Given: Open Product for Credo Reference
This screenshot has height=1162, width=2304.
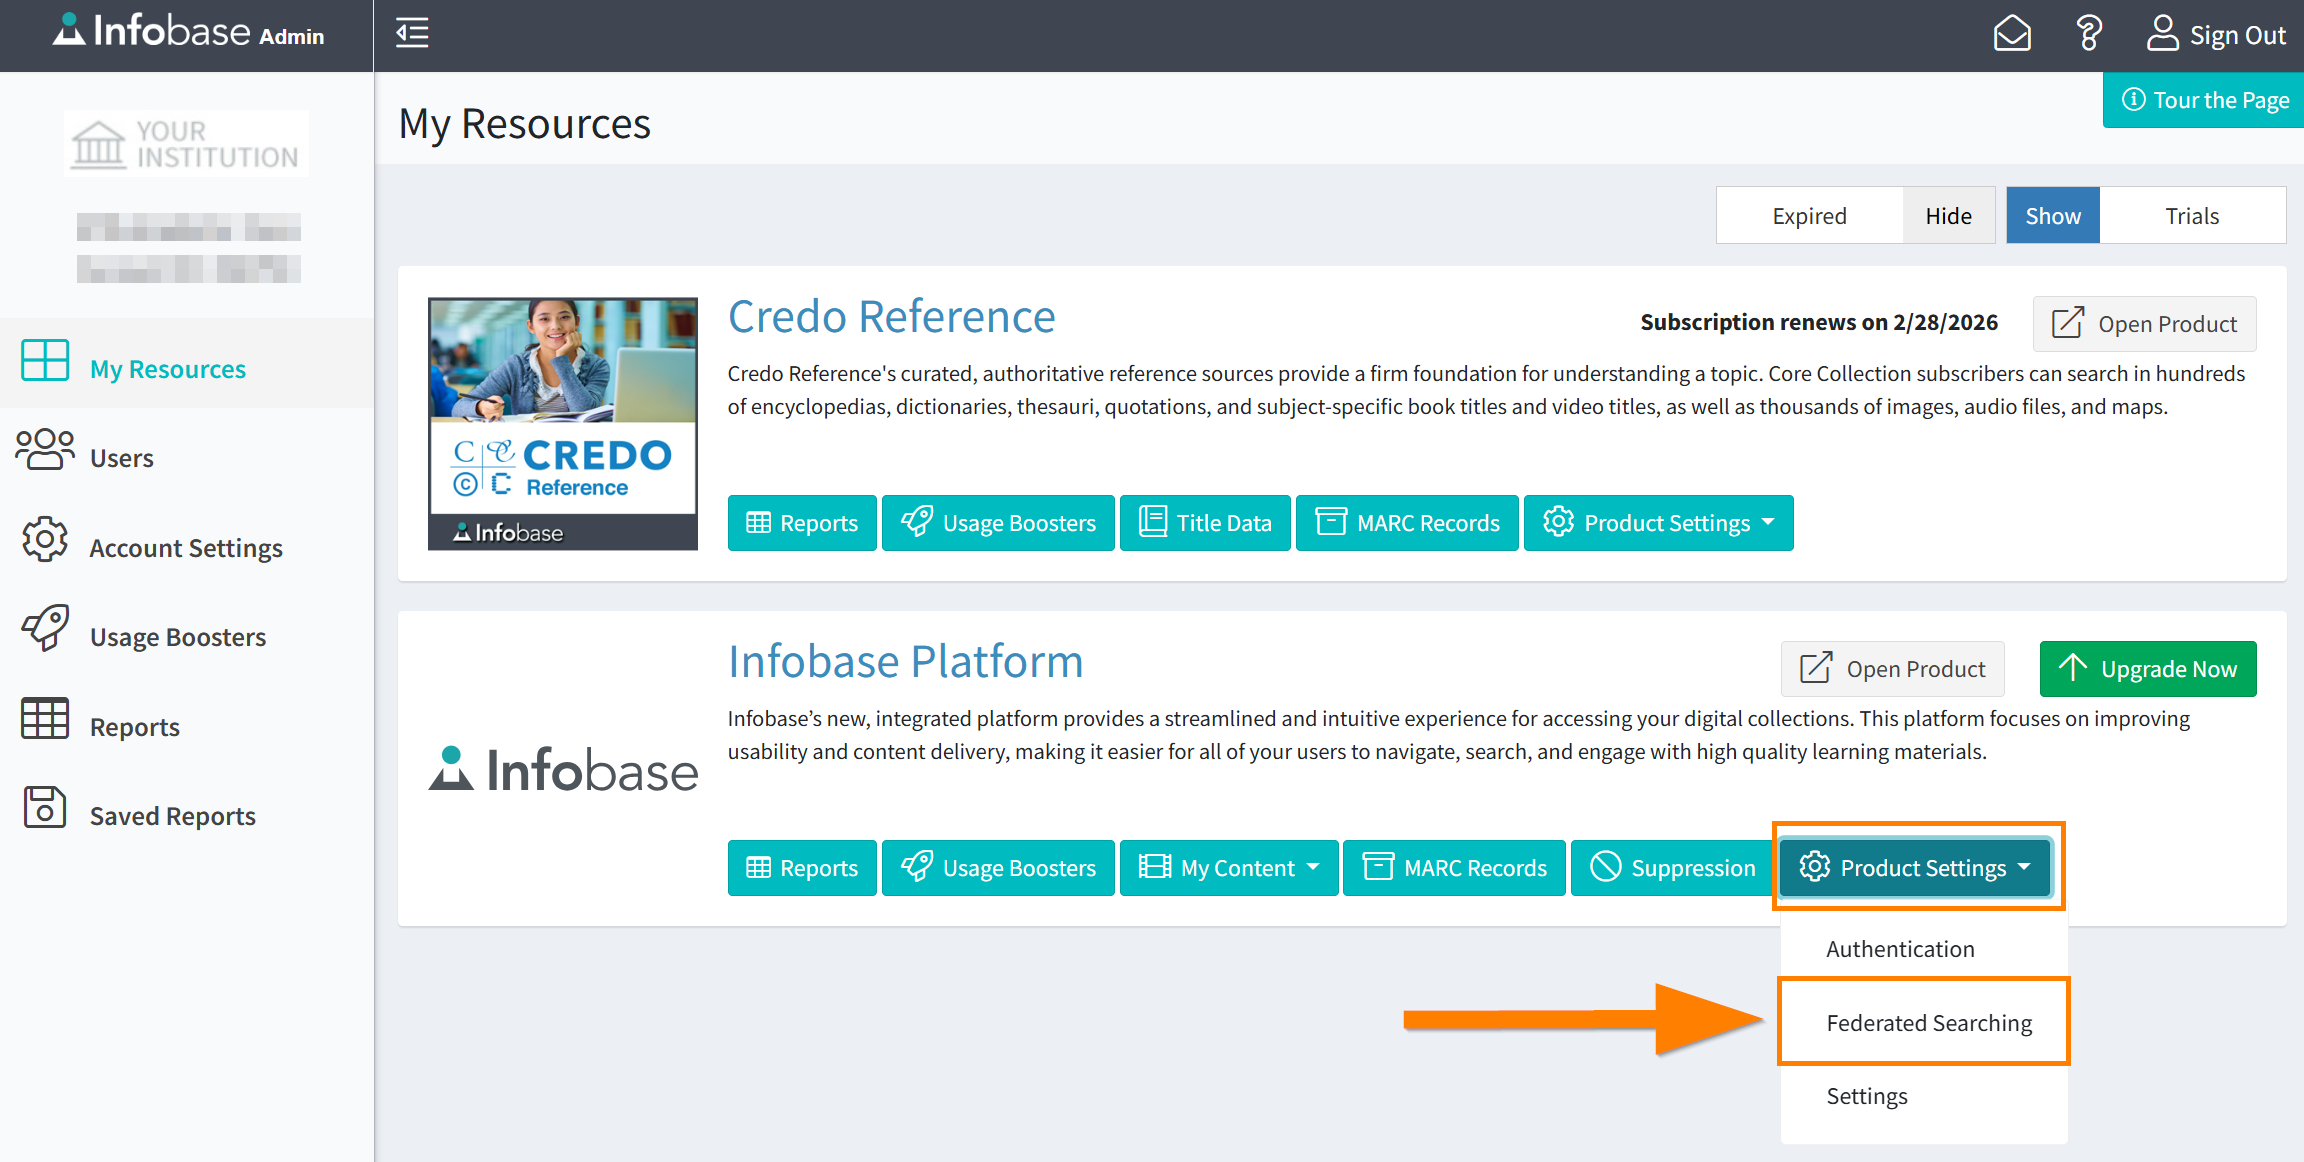Looking at the screenshot, I should coord(2144,324).
